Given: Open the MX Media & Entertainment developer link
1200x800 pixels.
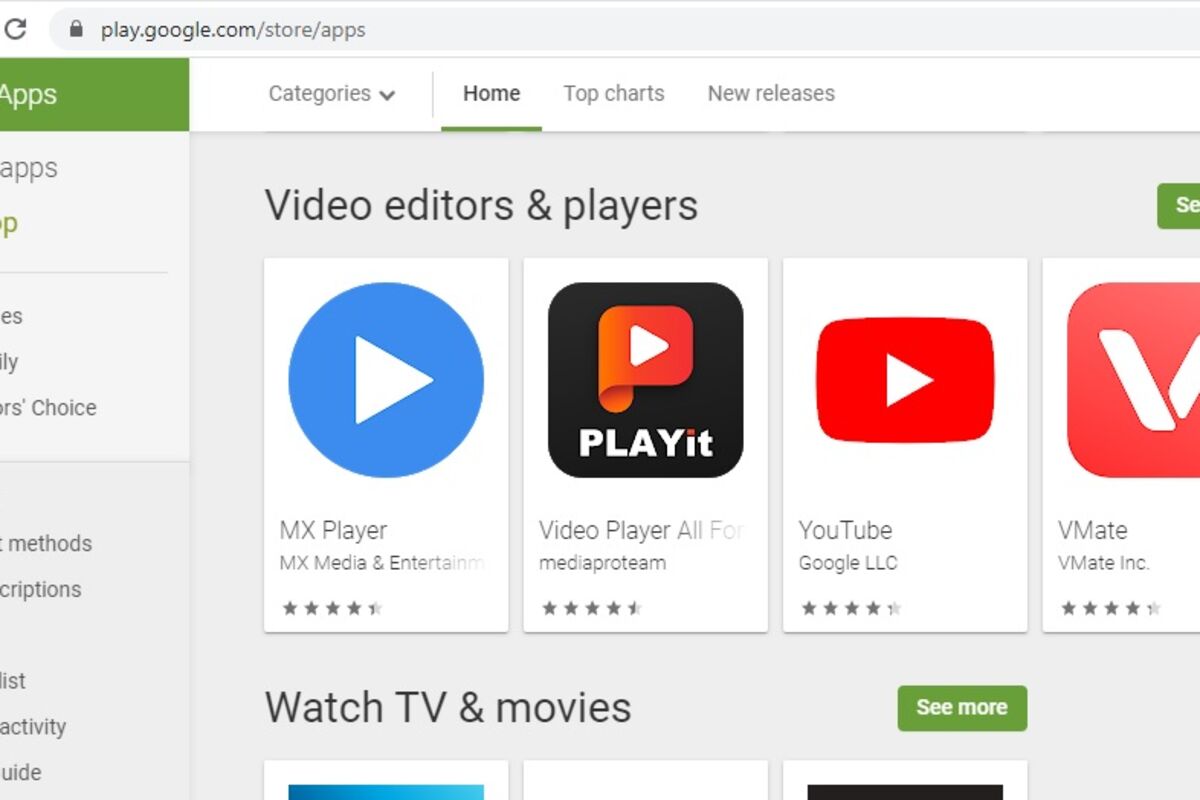Looking at the screenshot, I should [382, 563].
